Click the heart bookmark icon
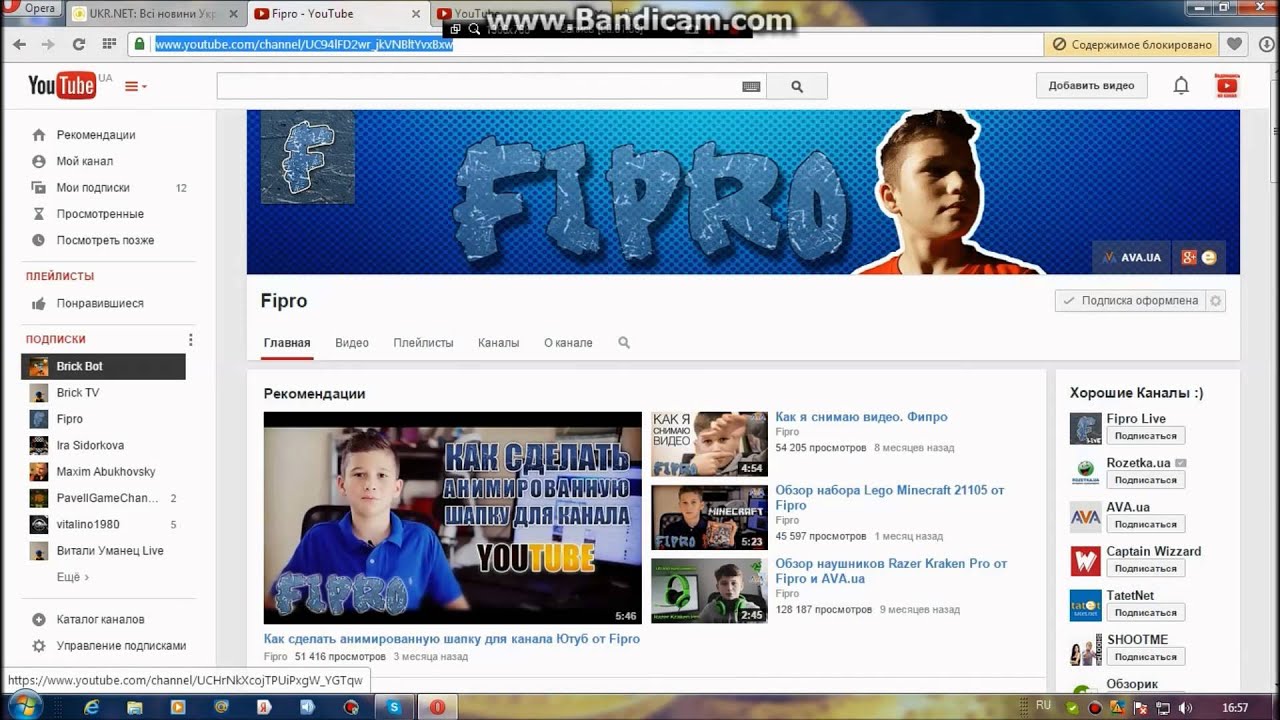The width and height of the screenshot is (1280, 720). pyautogui.click(x=1234, y=44)
